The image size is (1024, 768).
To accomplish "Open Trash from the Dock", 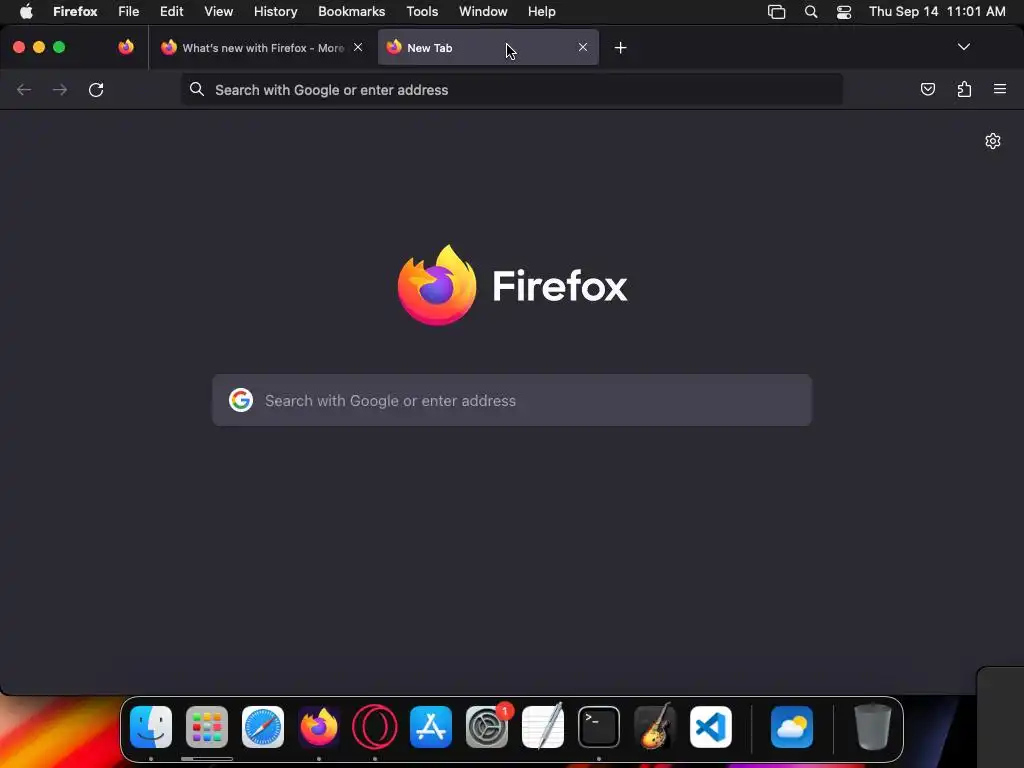I will click(873, 727).
